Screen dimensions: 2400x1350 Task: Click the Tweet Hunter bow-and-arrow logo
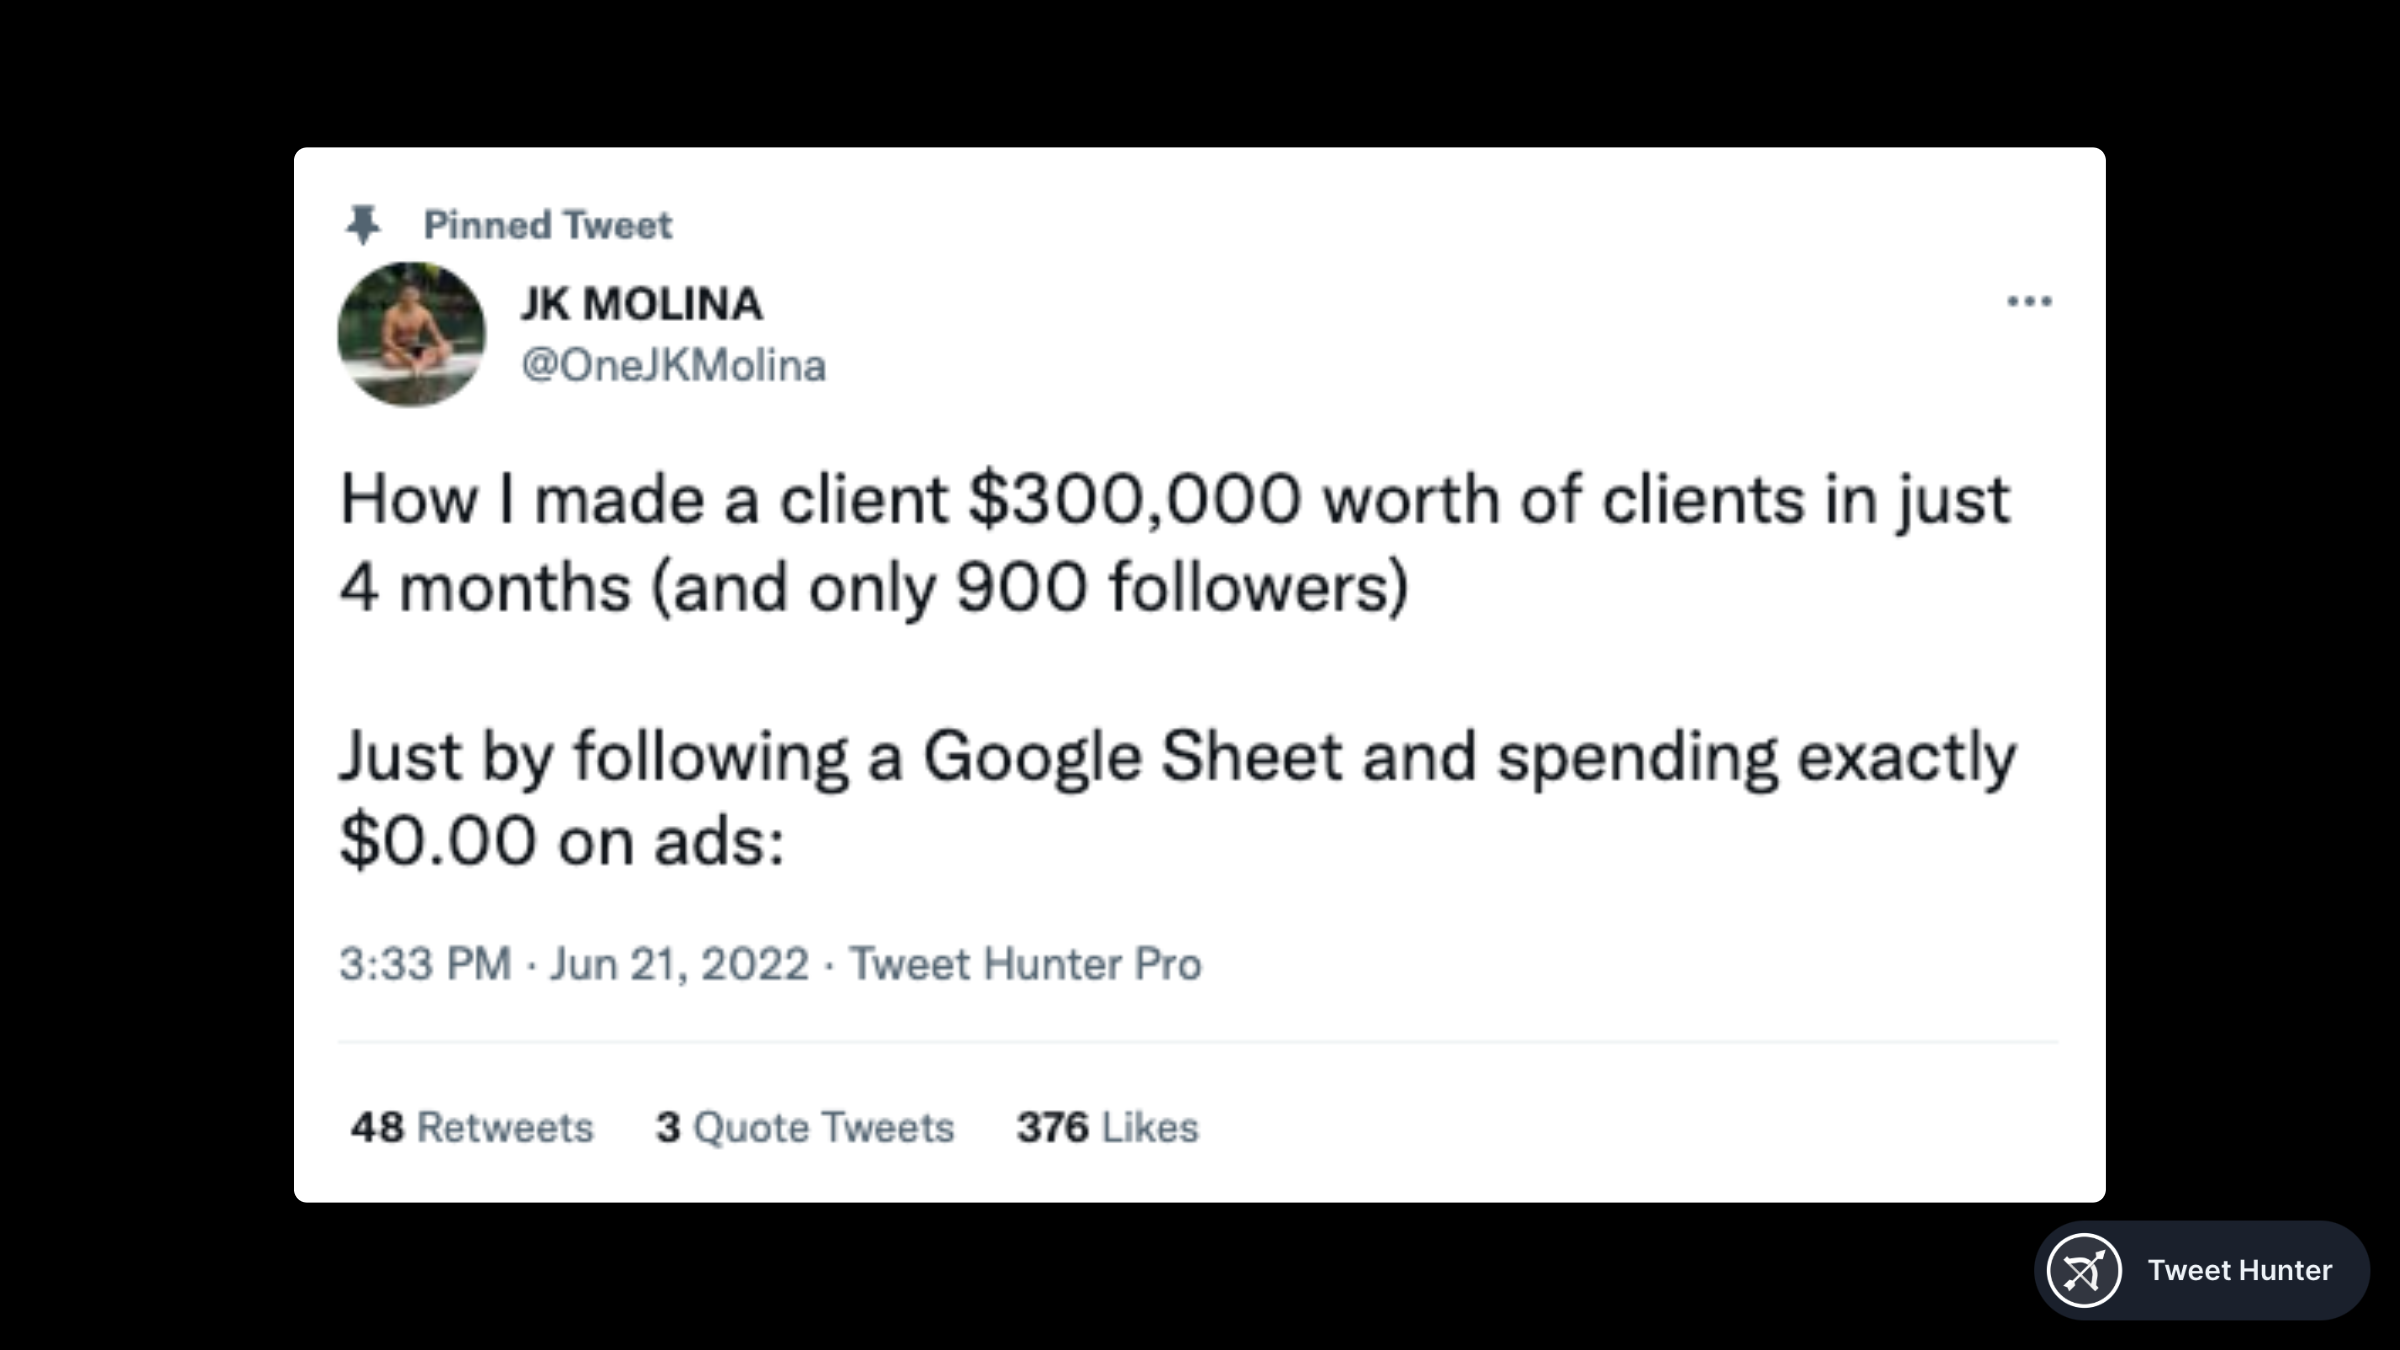[x=2084, y=1270]
